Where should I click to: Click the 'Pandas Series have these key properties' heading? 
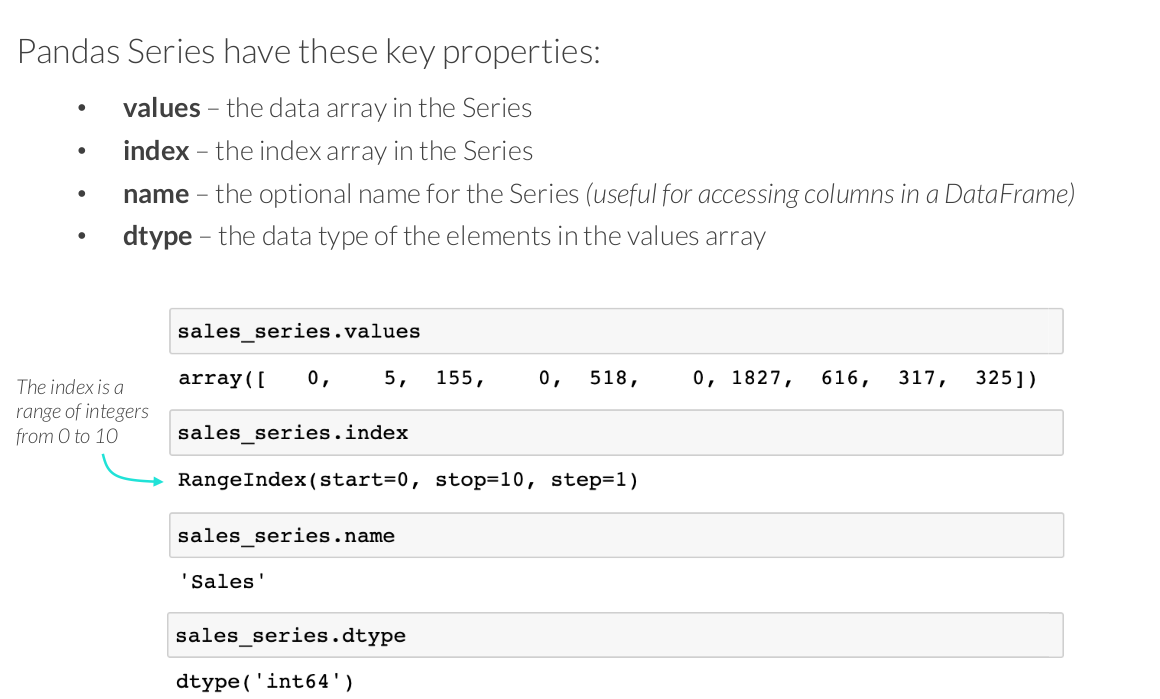(x=308, y=51)
